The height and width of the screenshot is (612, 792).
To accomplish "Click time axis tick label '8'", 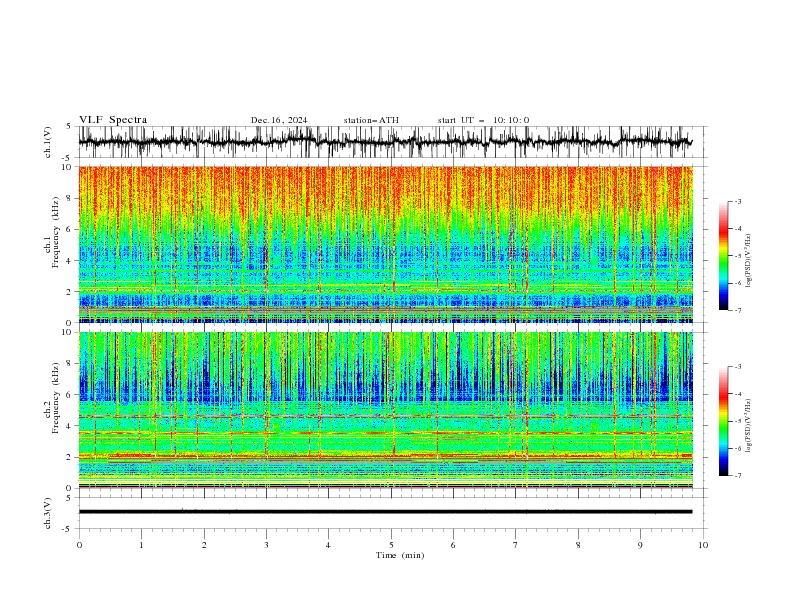I will pyautogui.click(x=578, y=545).
